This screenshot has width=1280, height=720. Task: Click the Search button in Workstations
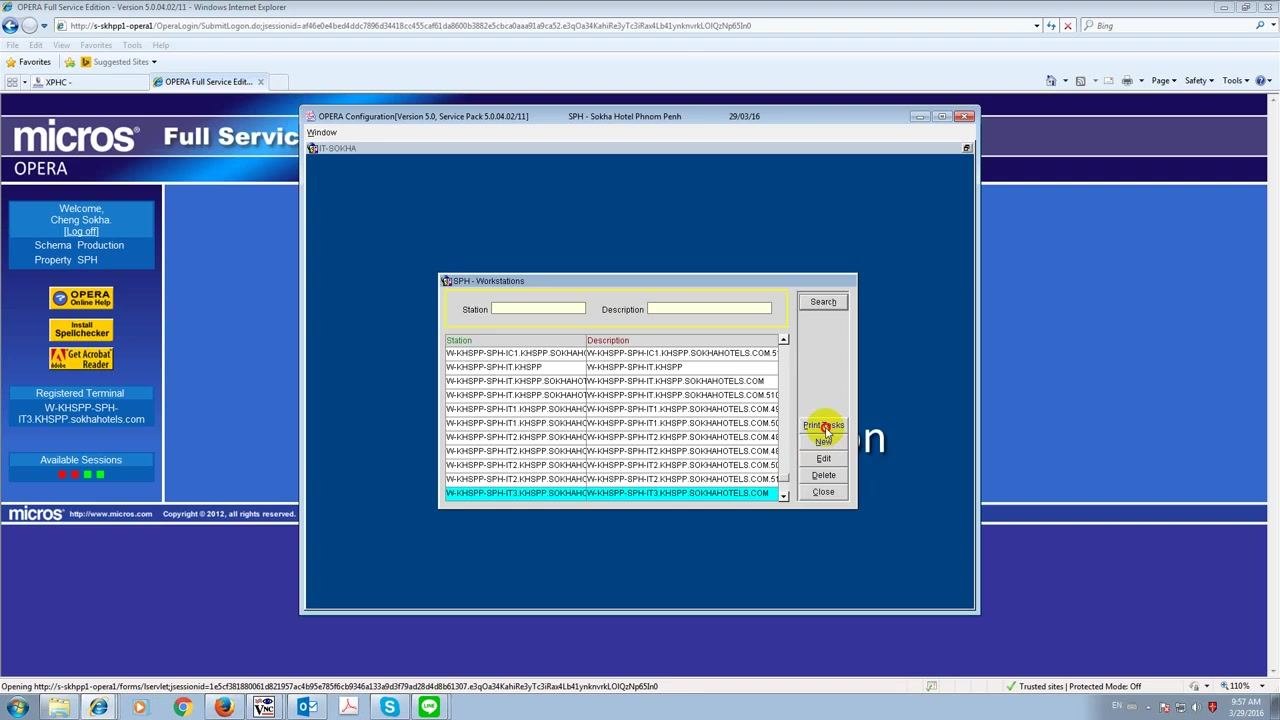[823, 302]
